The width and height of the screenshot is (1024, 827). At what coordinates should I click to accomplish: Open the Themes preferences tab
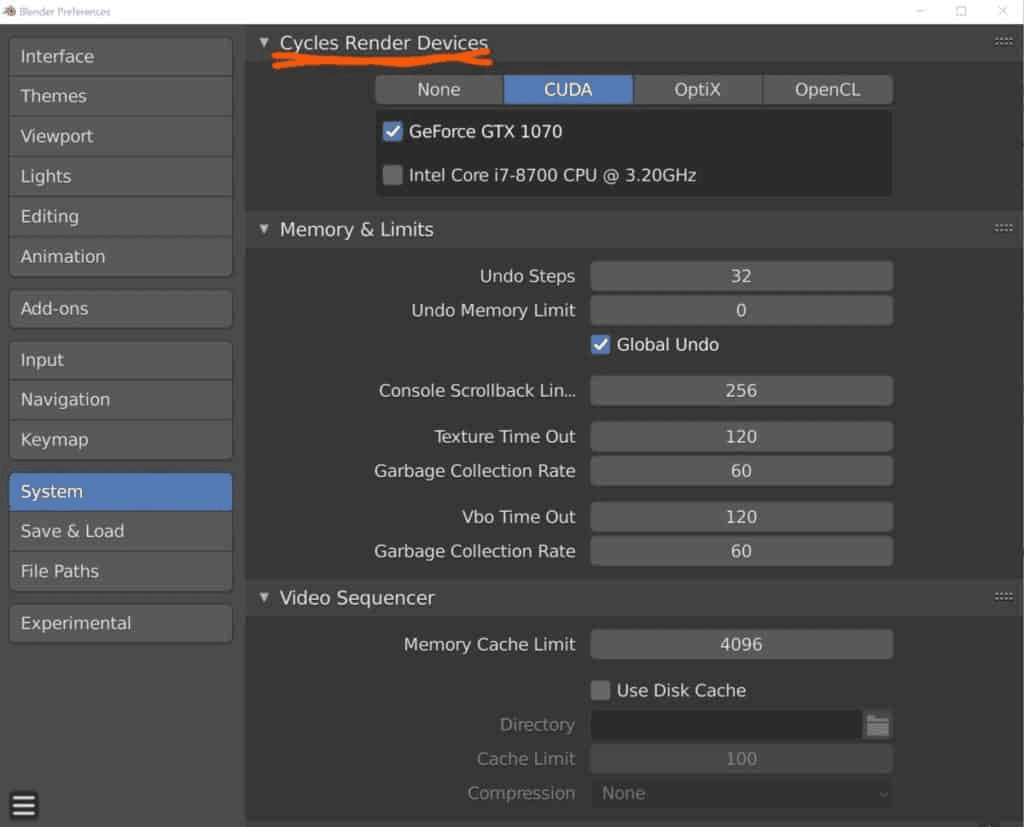(121, 96)
